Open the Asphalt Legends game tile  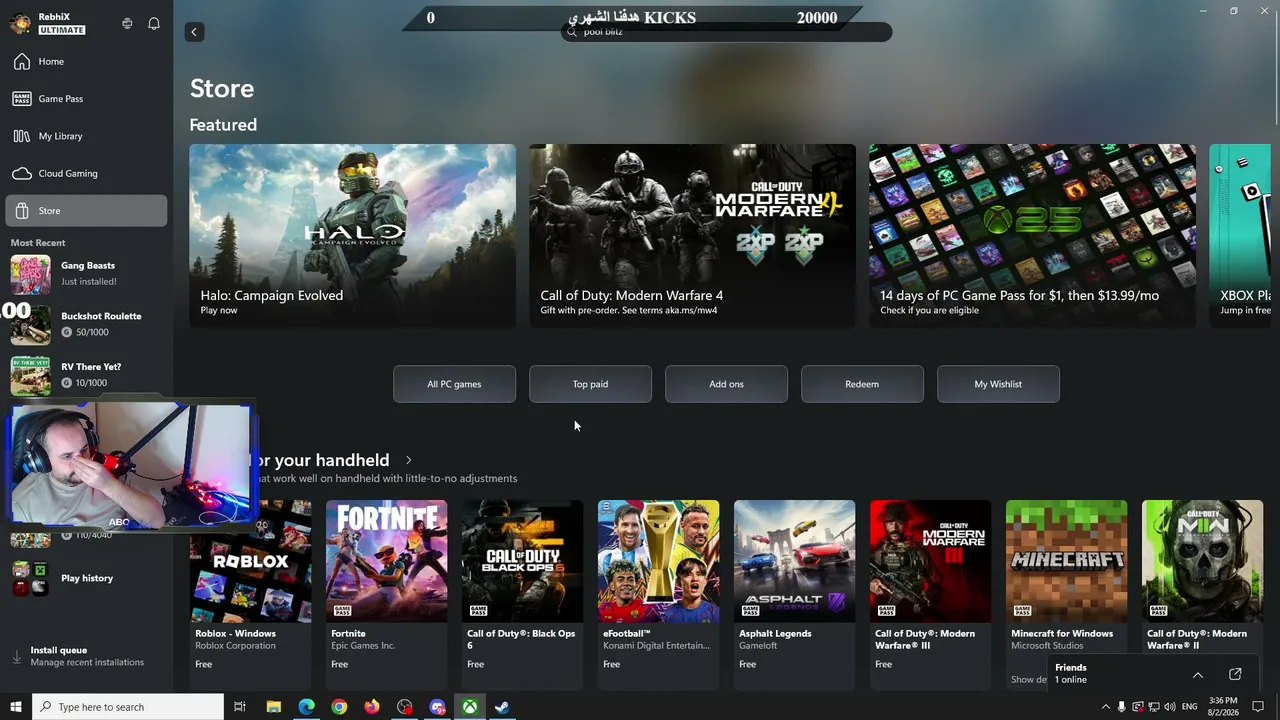click(x=794, y=594)
